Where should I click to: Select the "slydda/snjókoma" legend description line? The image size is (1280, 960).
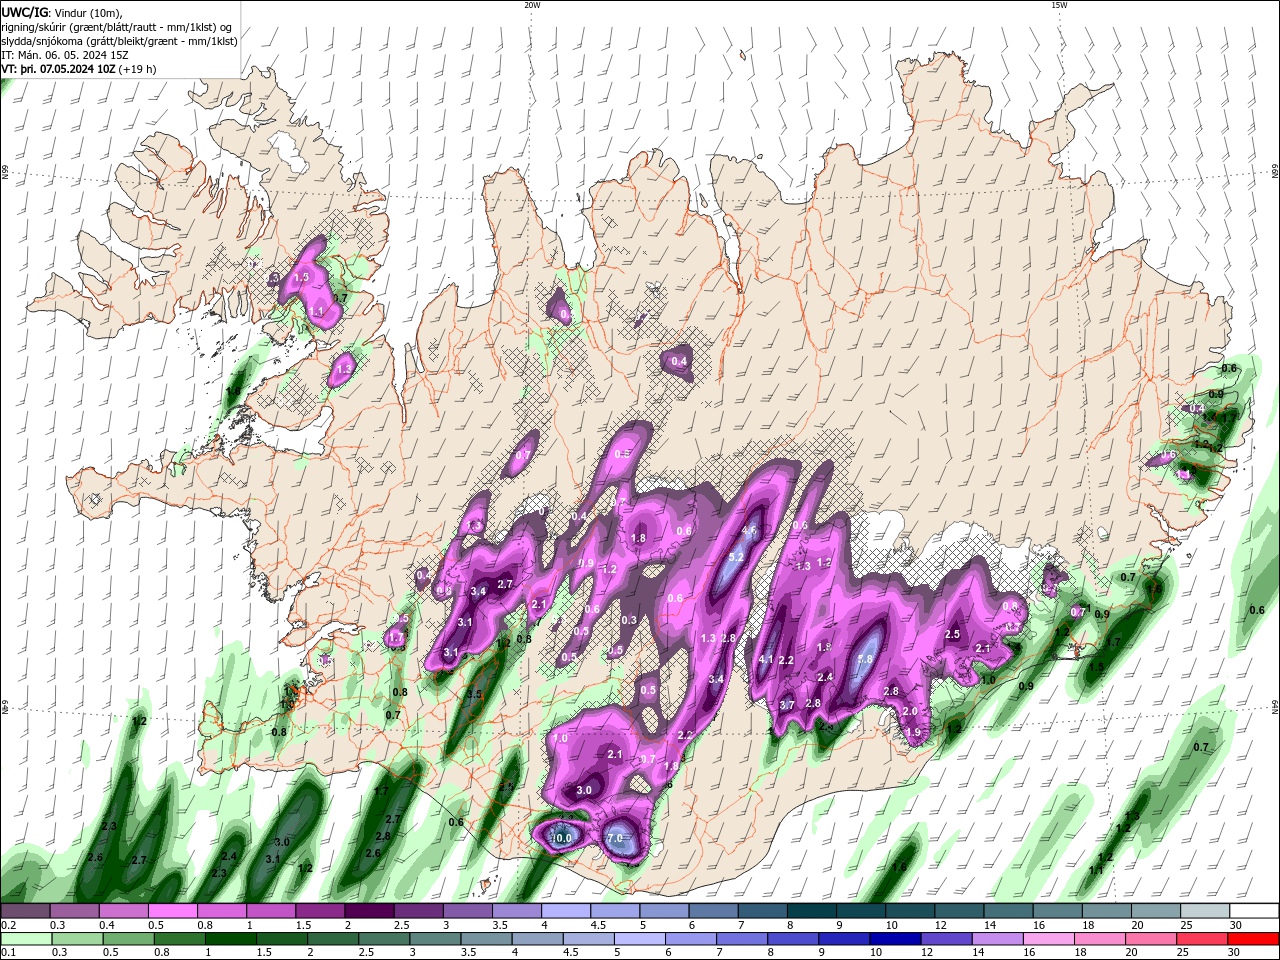(119, 41)
